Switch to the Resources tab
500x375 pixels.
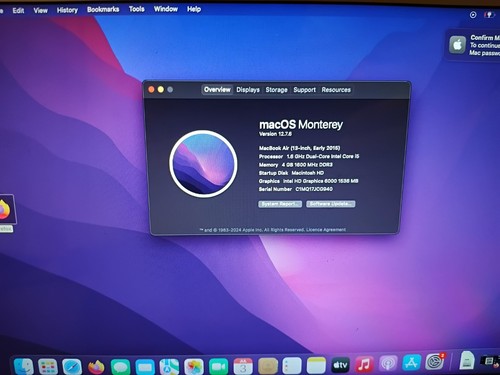(x=336, y=90)
